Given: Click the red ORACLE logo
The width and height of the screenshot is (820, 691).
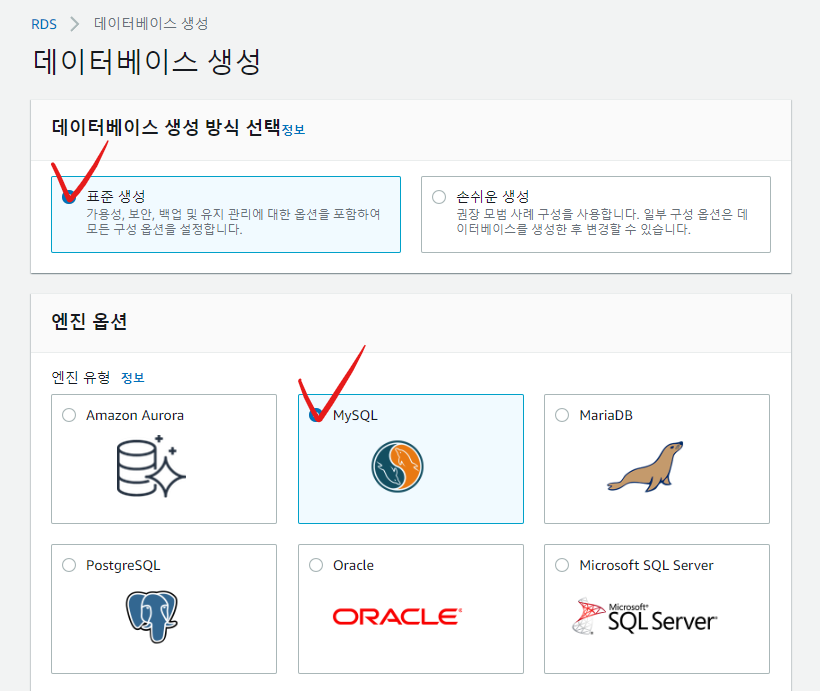Looking at the screenshot, I should (397, 617).
